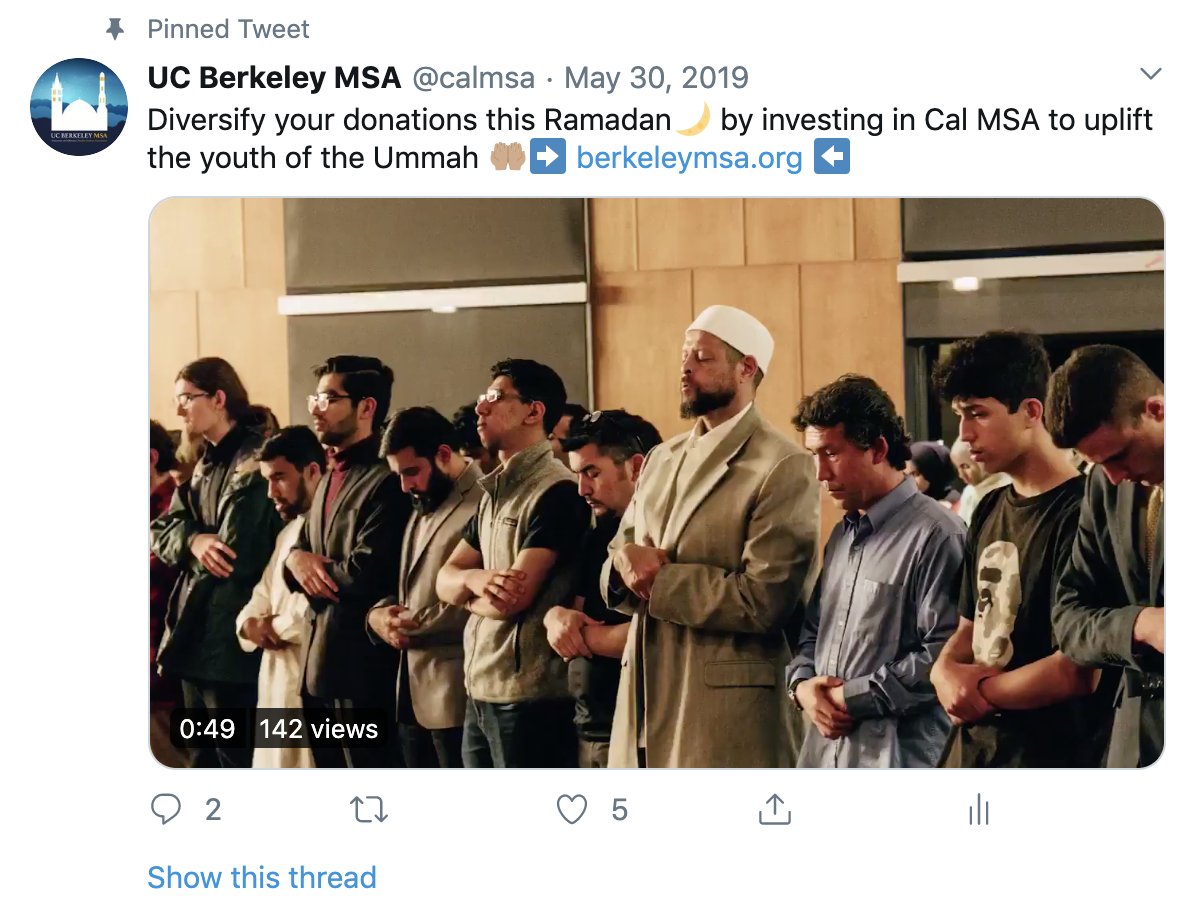Open the UC Berkeley MSA display name

[274, 77]
